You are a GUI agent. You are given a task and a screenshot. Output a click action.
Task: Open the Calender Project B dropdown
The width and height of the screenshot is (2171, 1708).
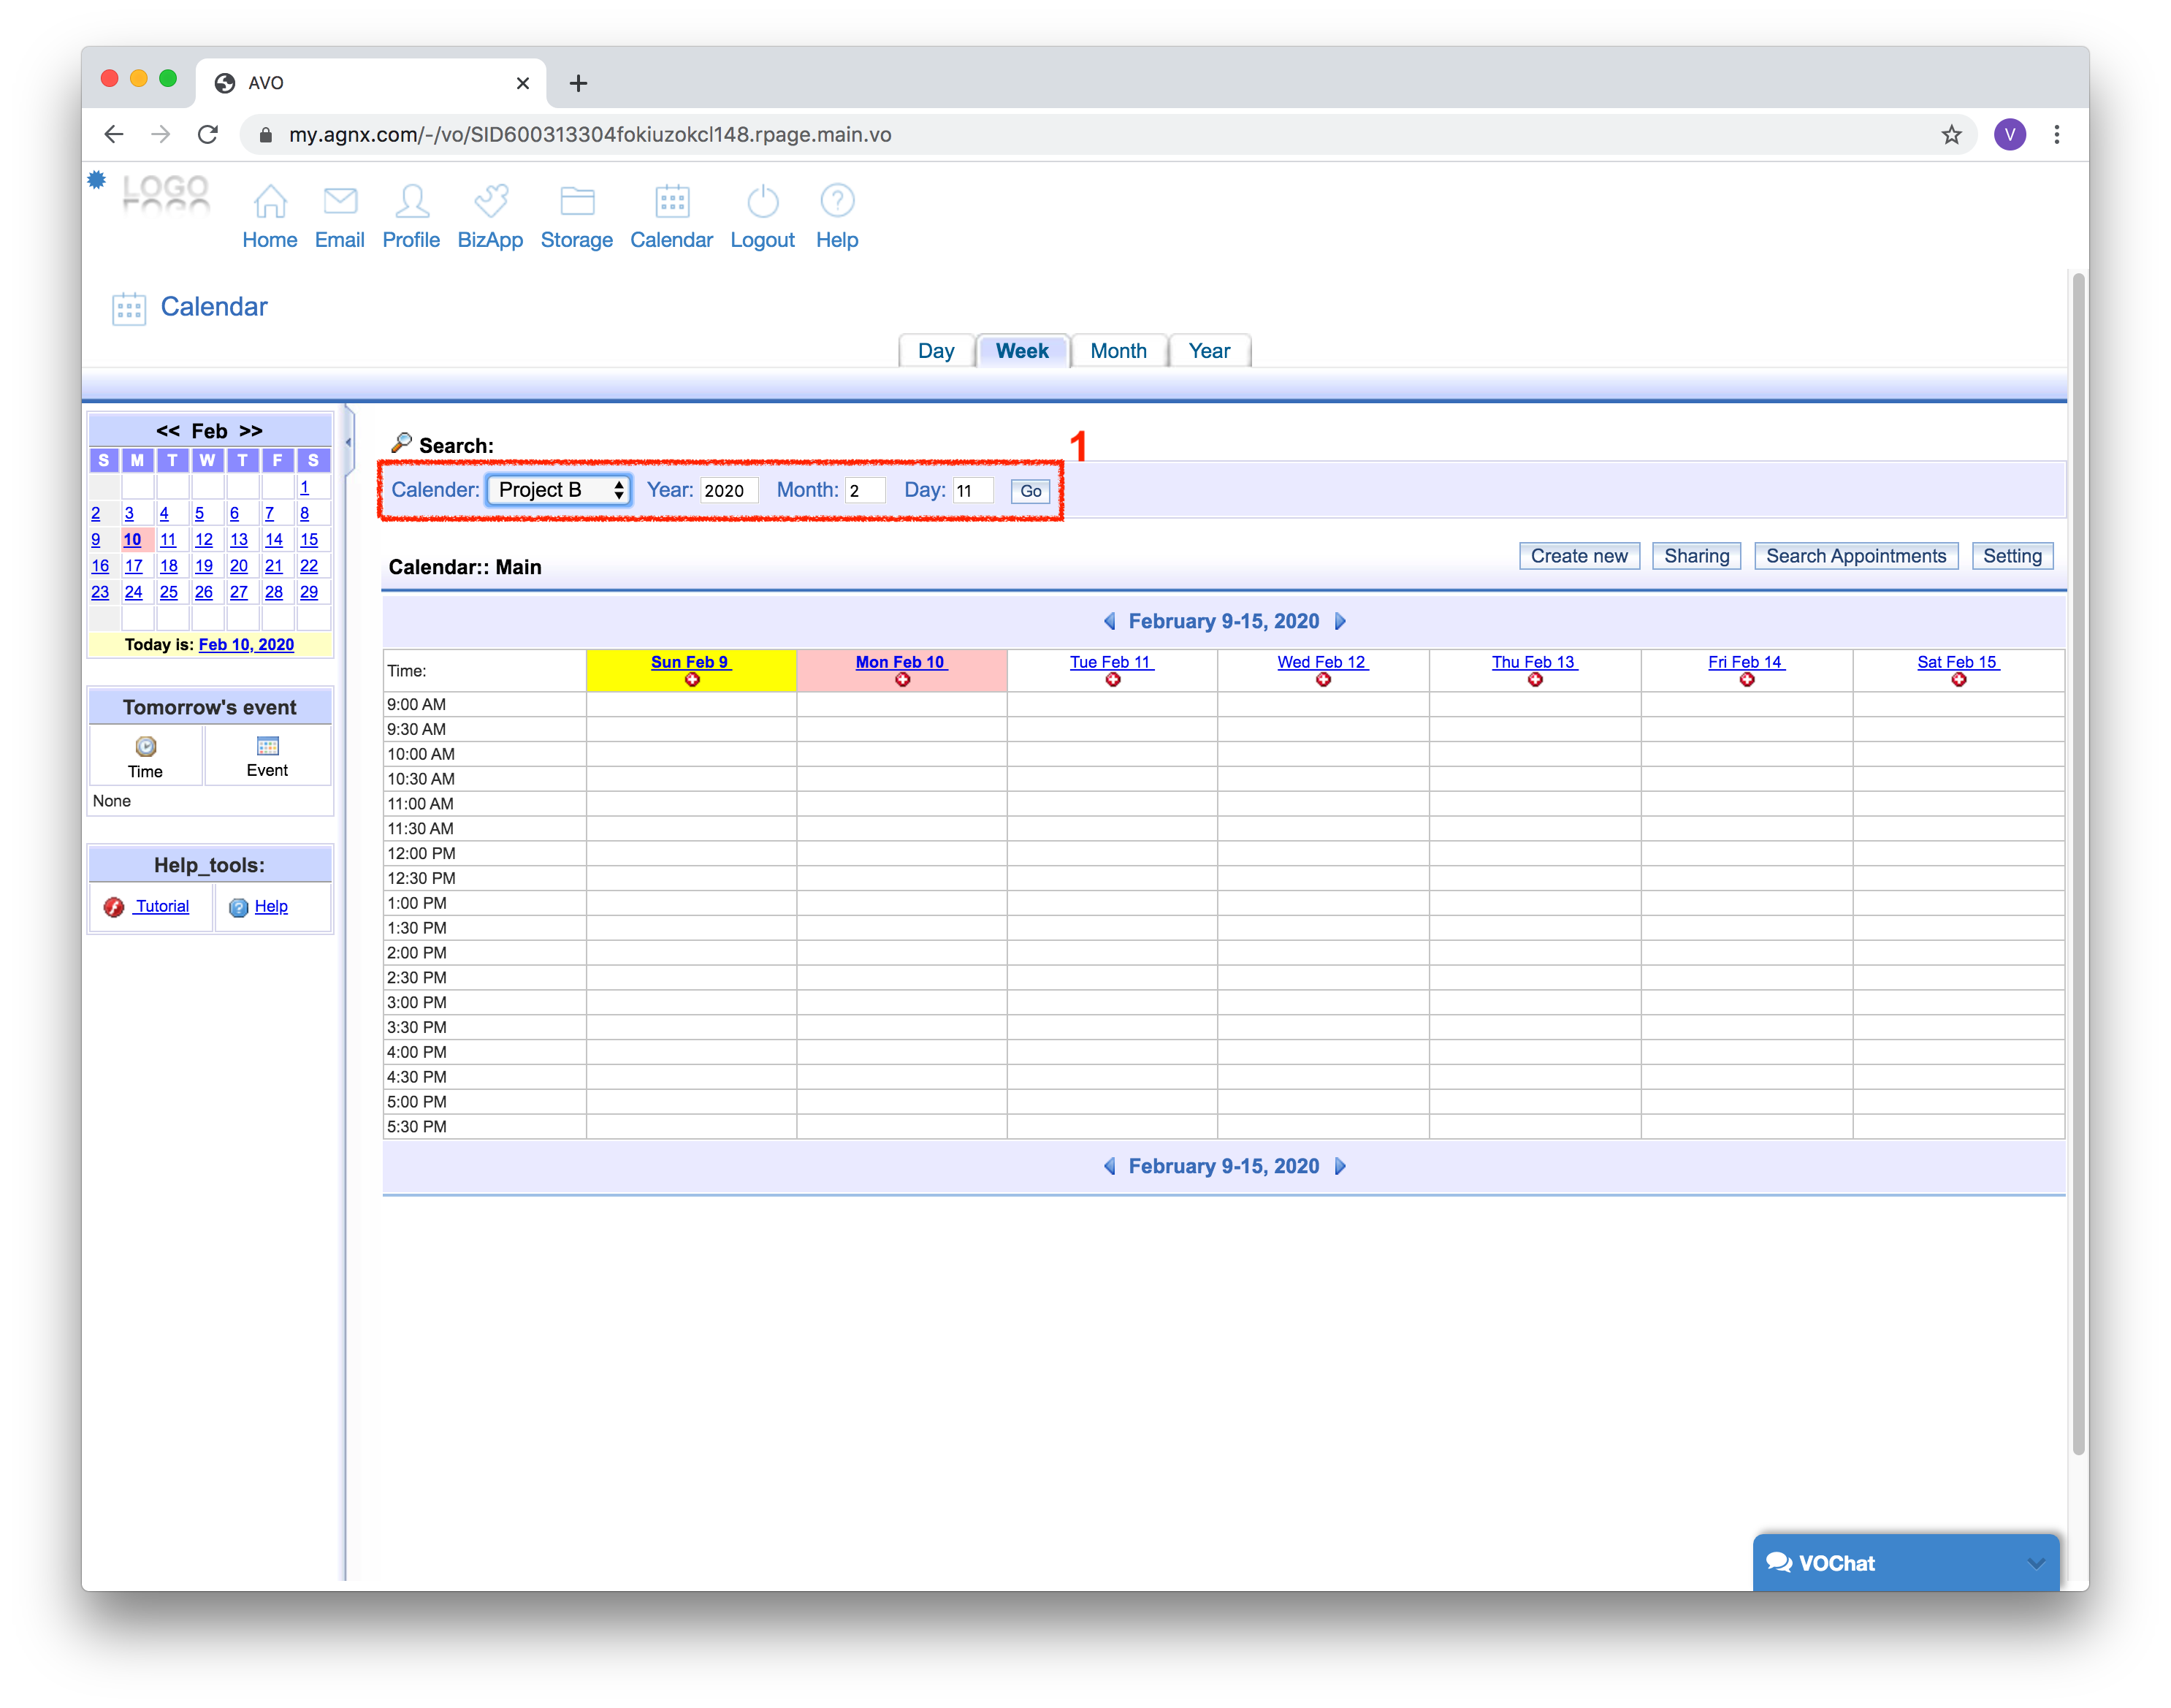click(559, 490)
